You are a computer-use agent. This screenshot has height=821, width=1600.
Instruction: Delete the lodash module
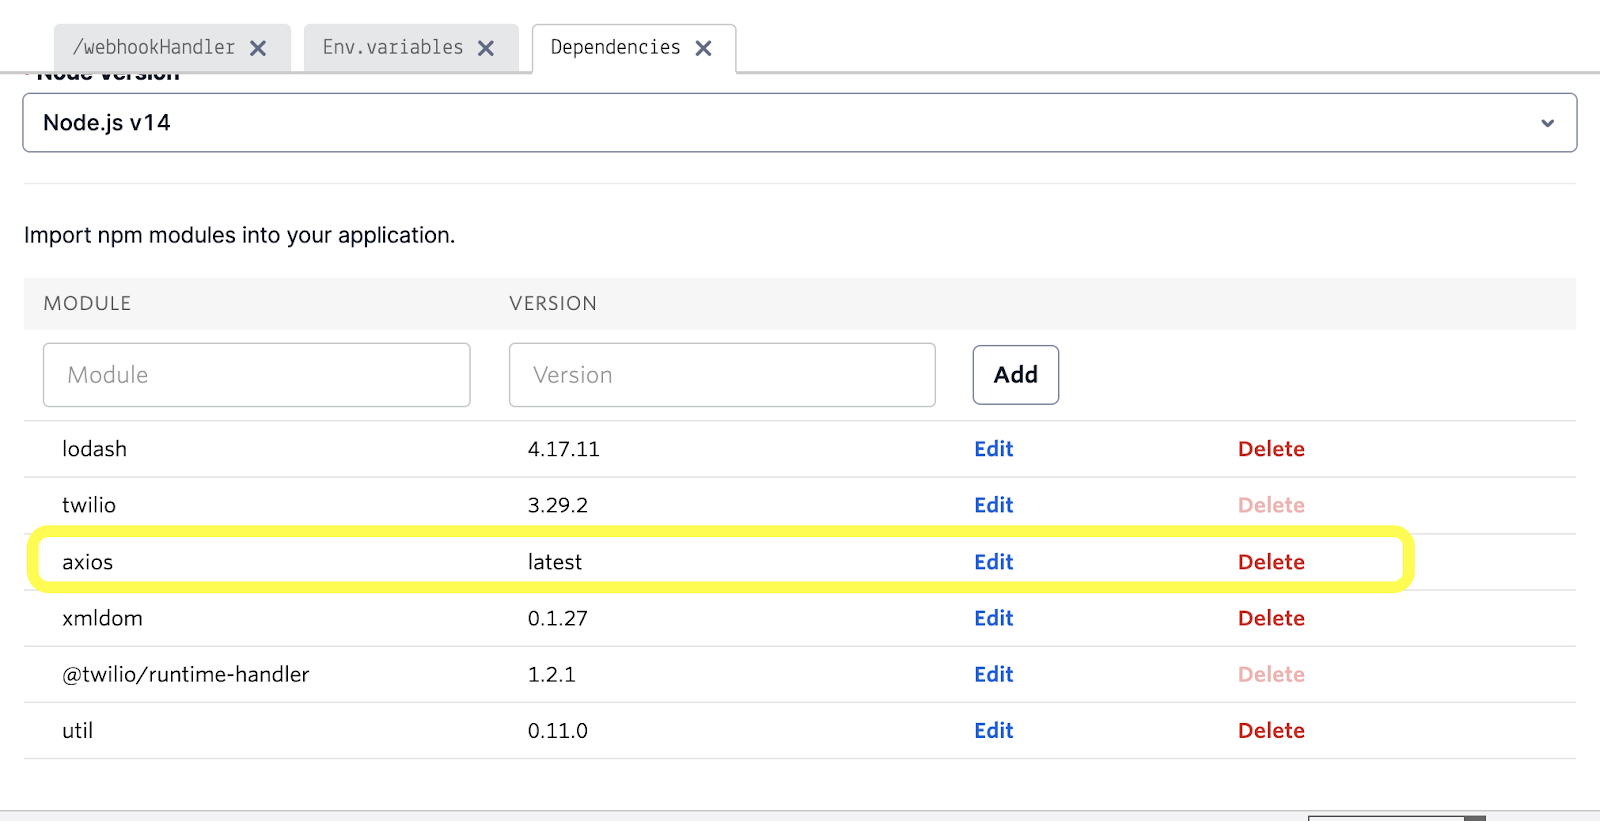[1271, 449]
